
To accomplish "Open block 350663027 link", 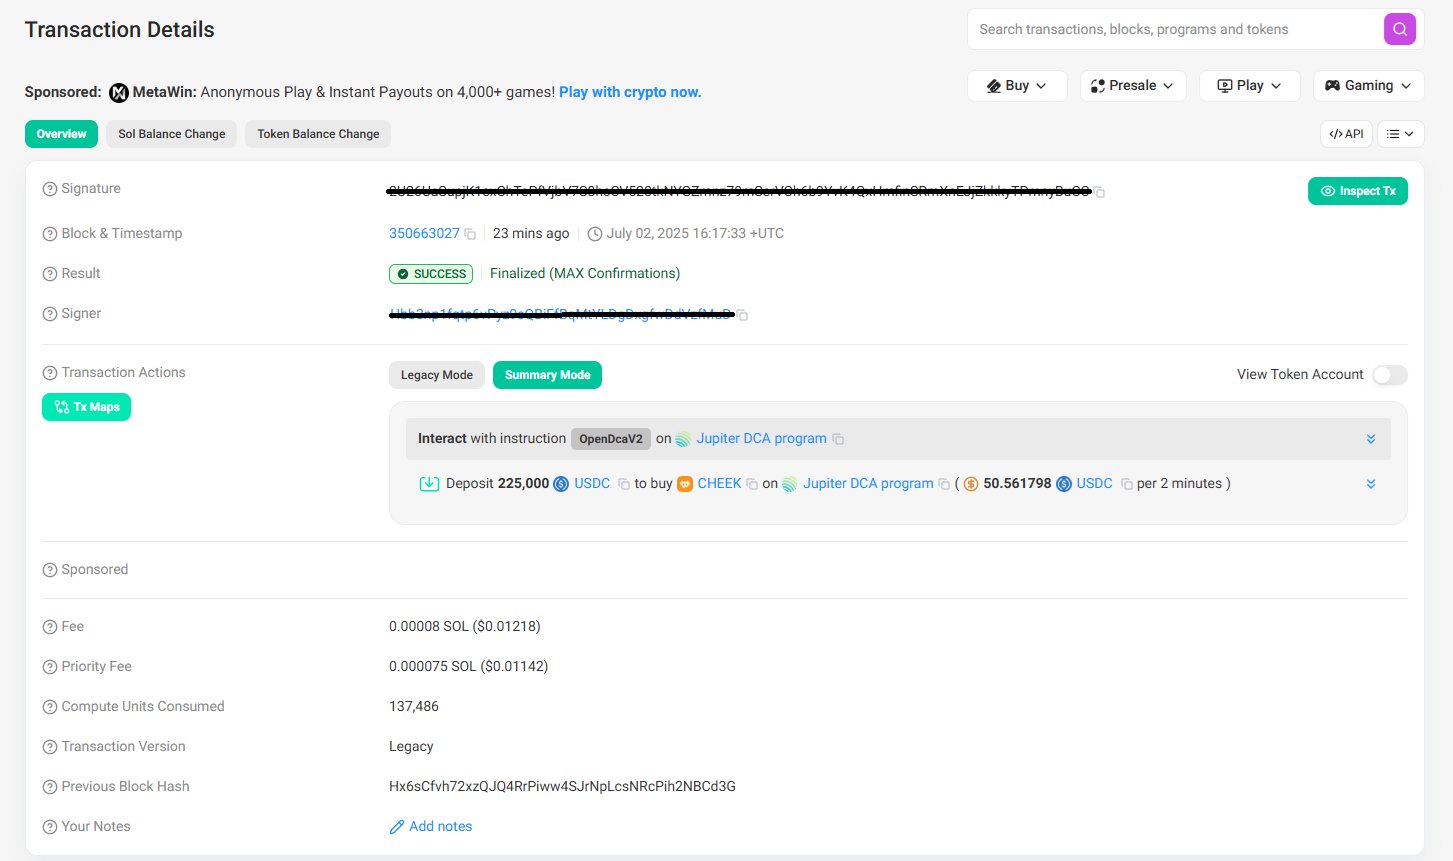I will click(x=424, y=233).
